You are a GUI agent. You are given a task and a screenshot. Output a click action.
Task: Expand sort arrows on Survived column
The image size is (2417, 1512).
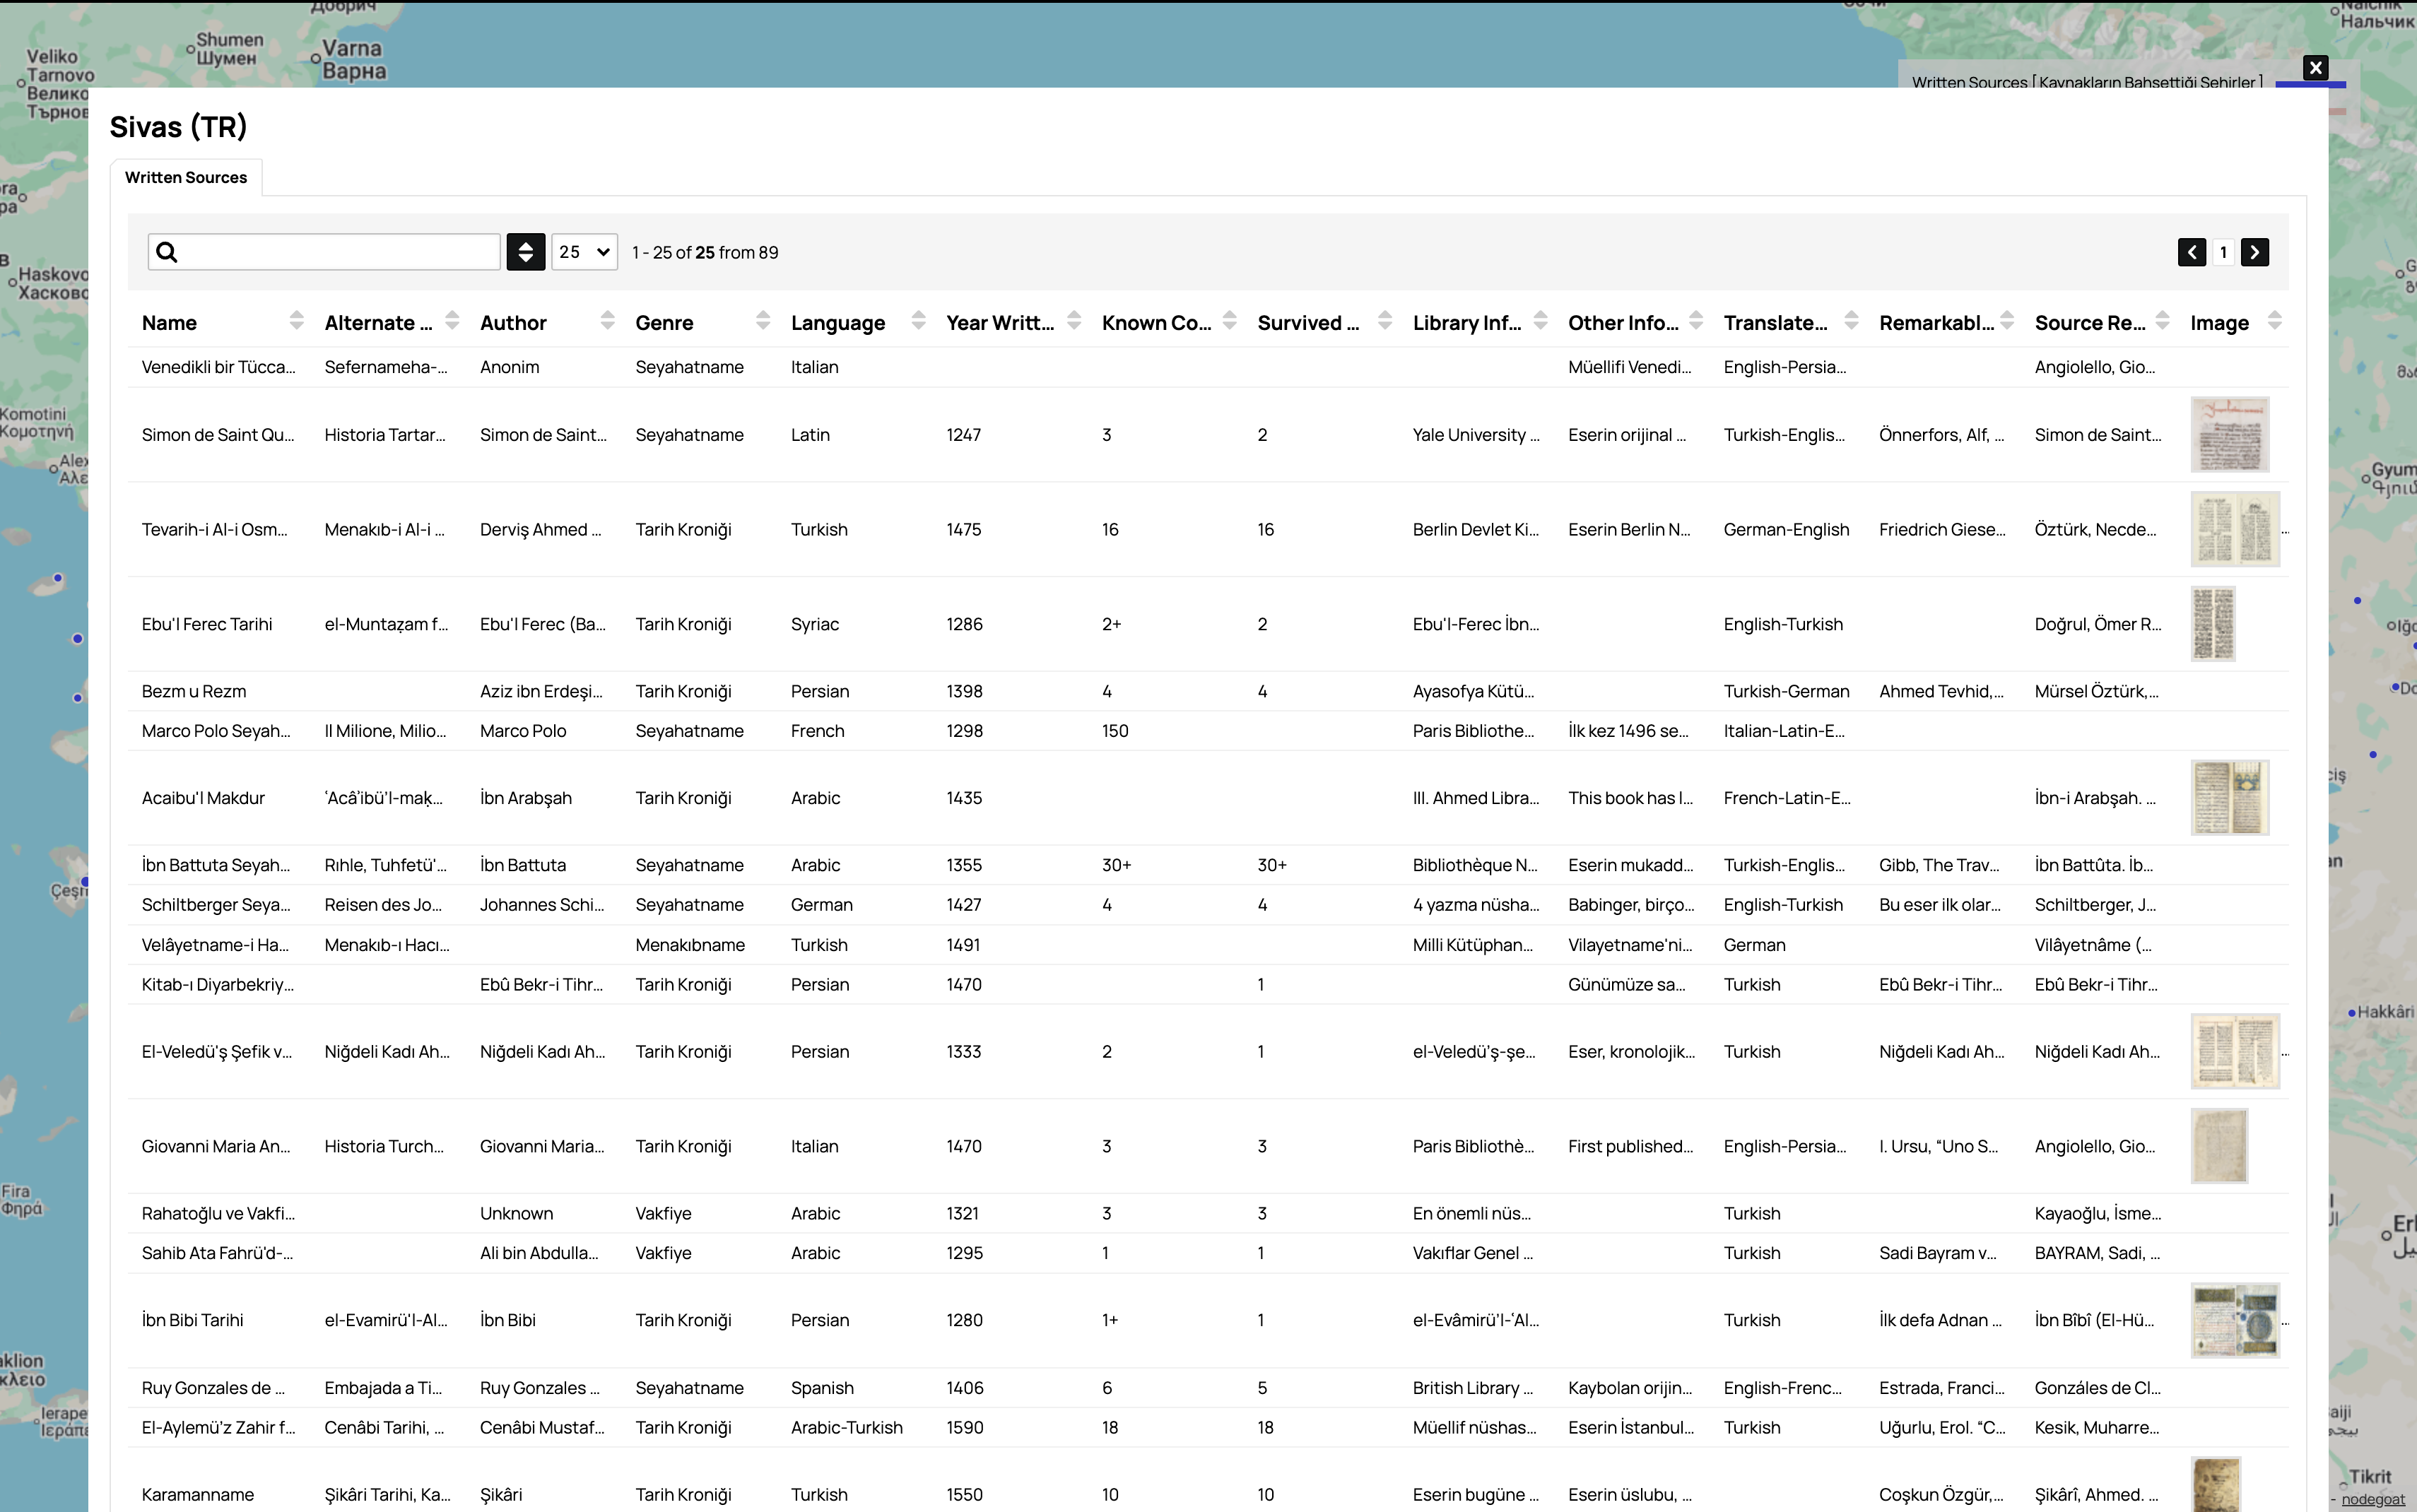1384,320
